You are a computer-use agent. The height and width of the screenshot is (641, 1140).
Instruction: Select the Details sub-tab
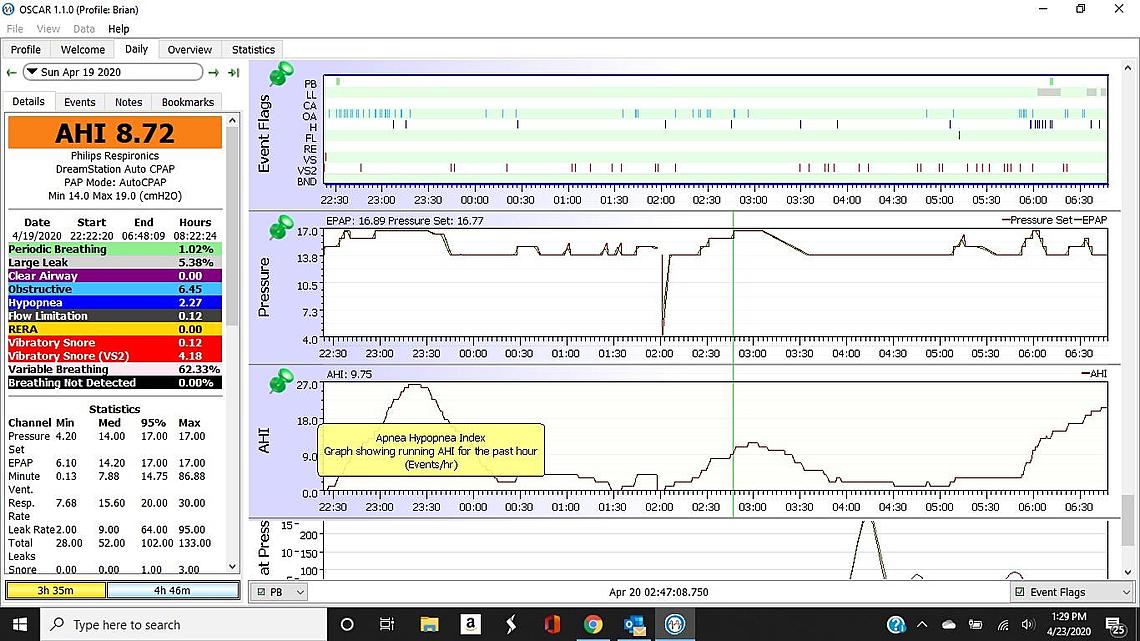28,102
